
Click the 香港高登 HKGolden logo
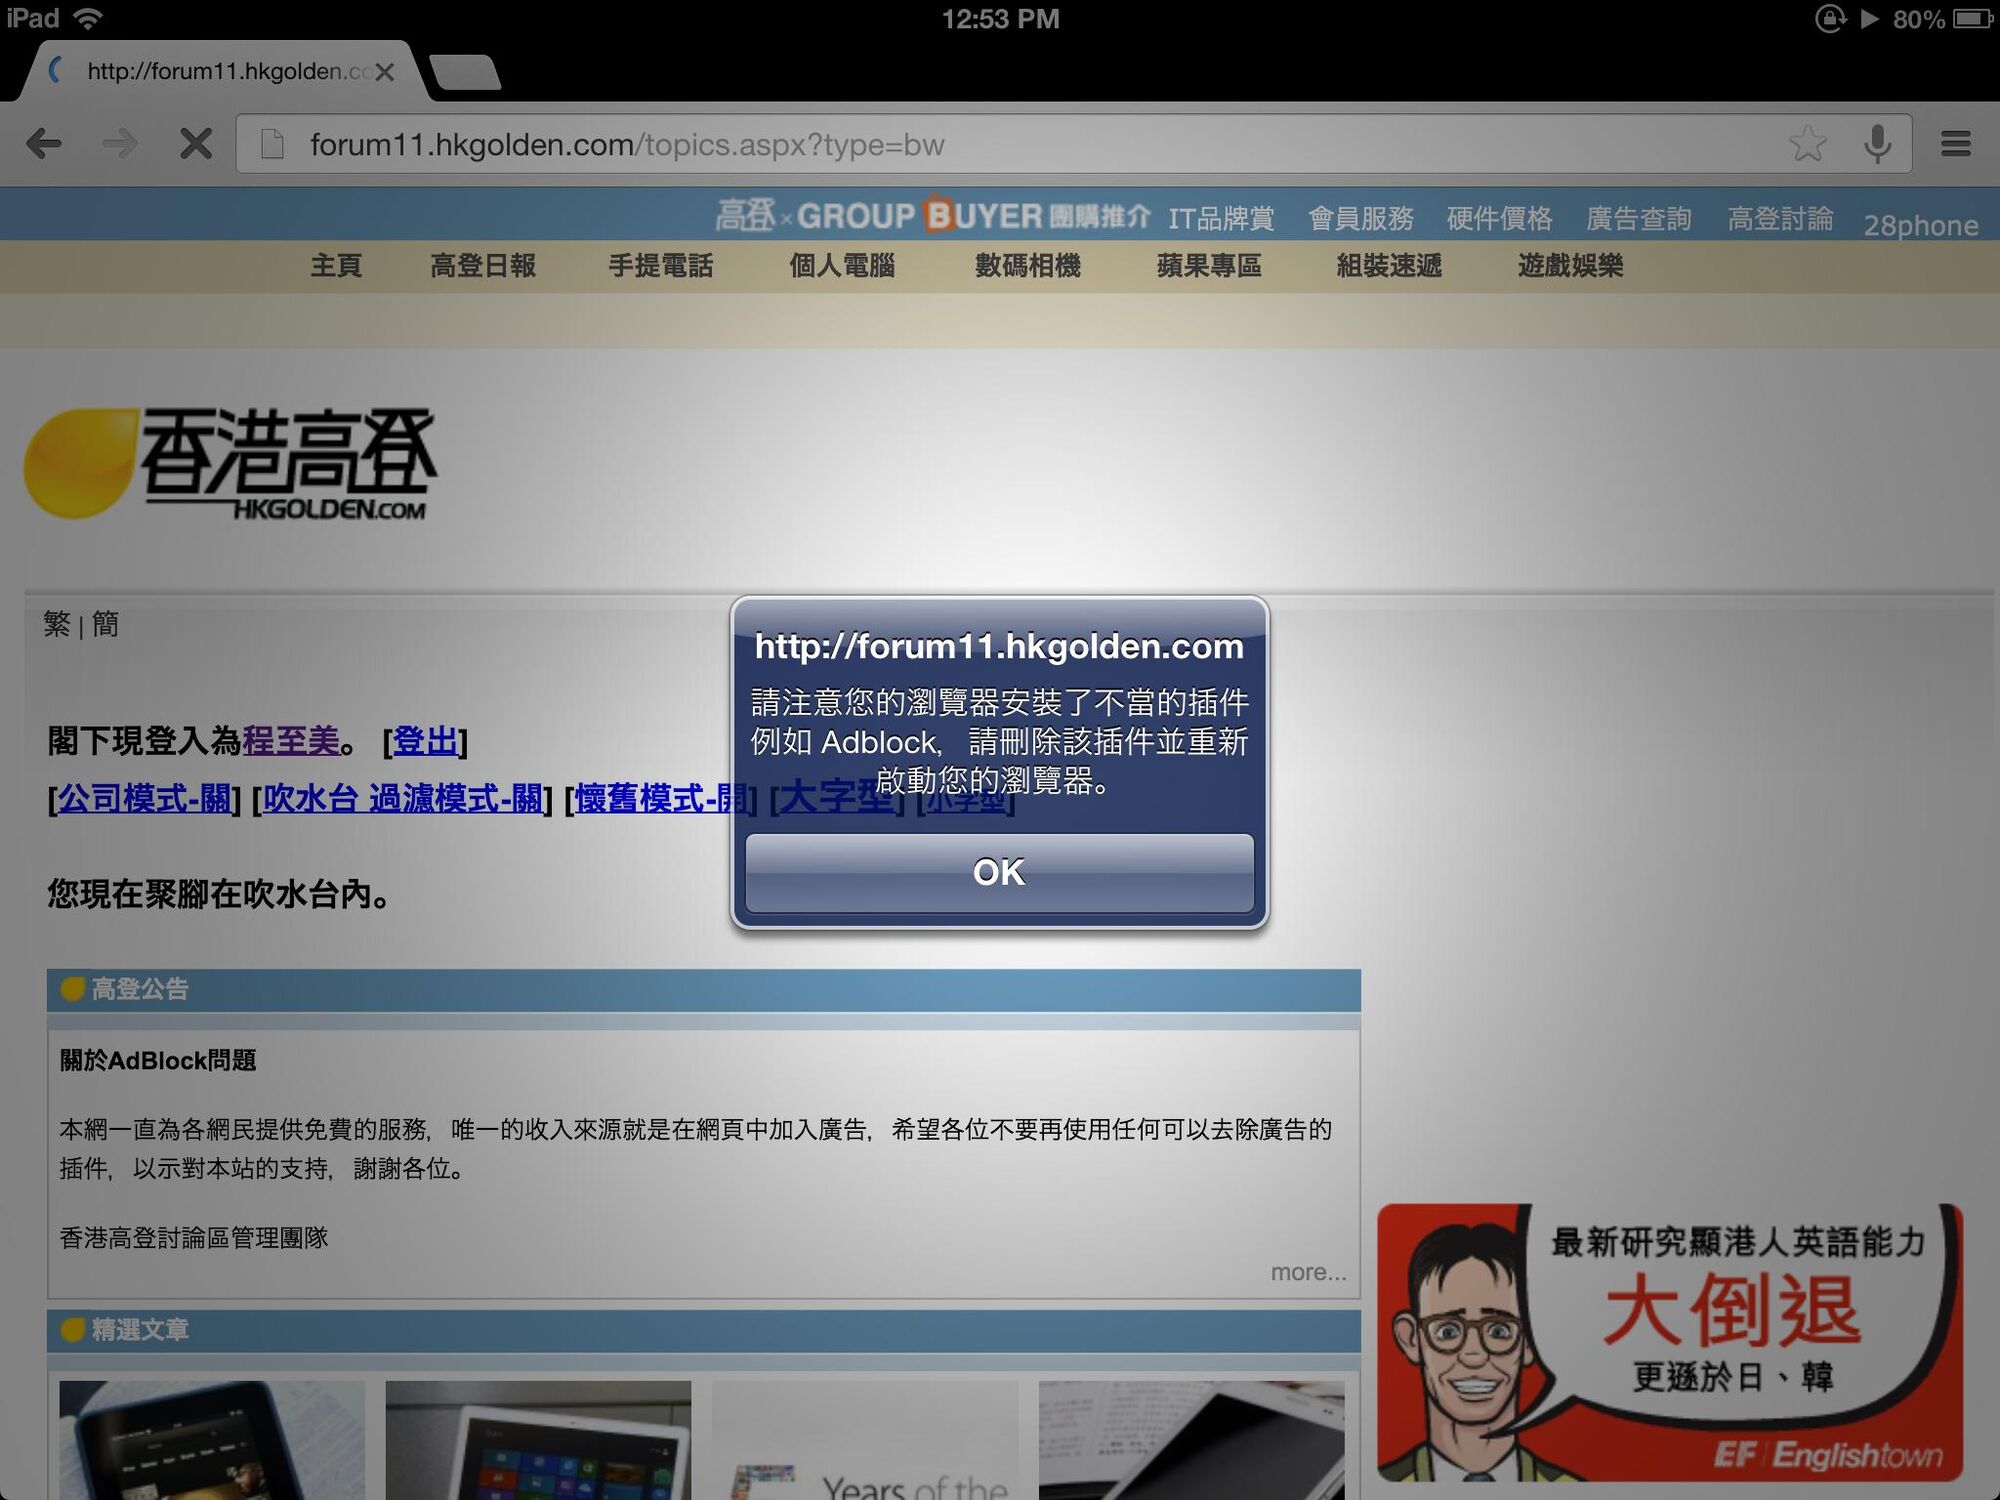click(x=232, y=463)
